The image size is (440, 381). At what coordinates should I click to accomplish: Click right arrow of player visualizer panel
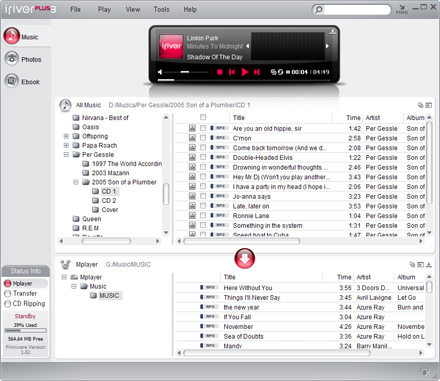(x=327, y=46)
